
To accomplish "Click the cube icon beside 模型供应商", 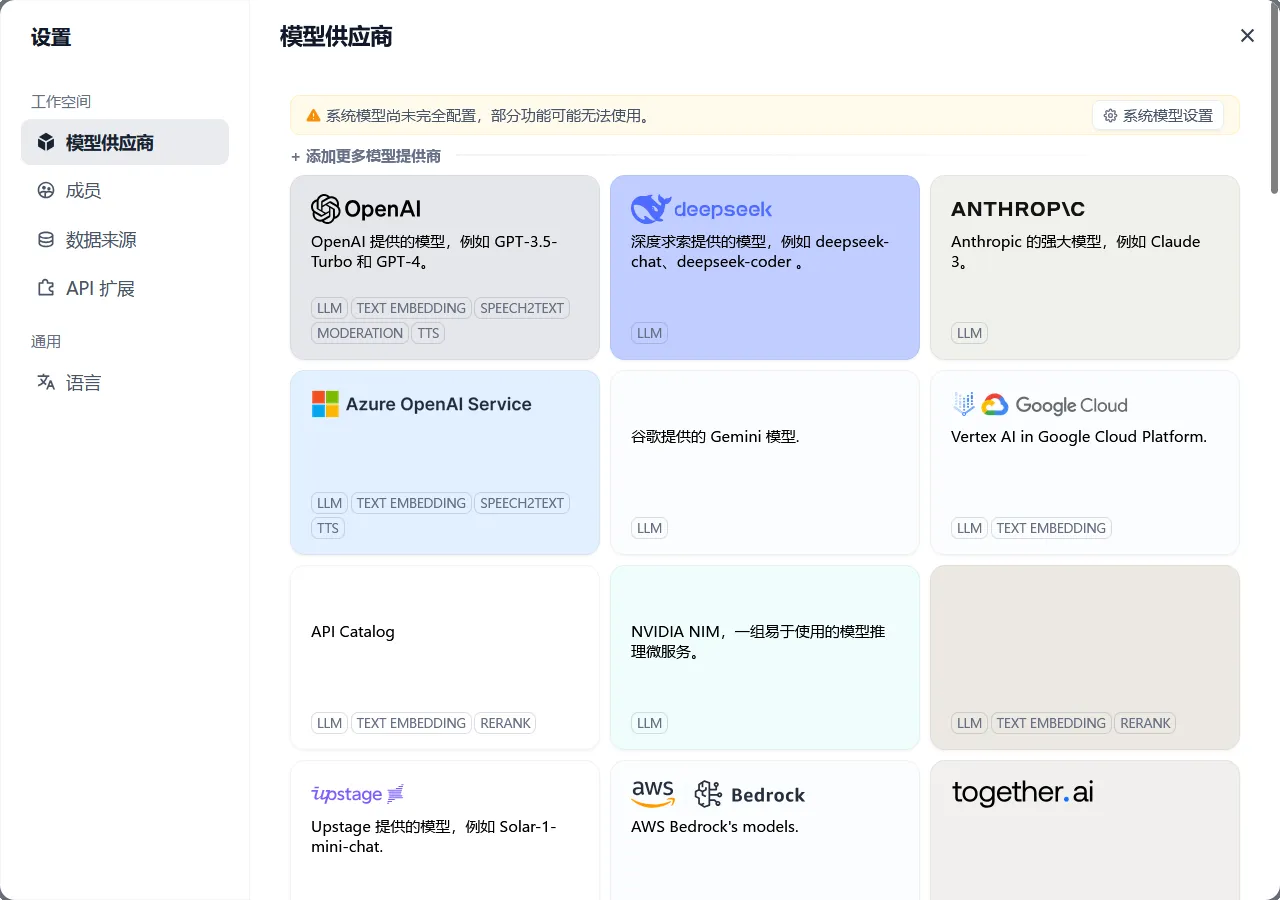I will pos(46,142).
